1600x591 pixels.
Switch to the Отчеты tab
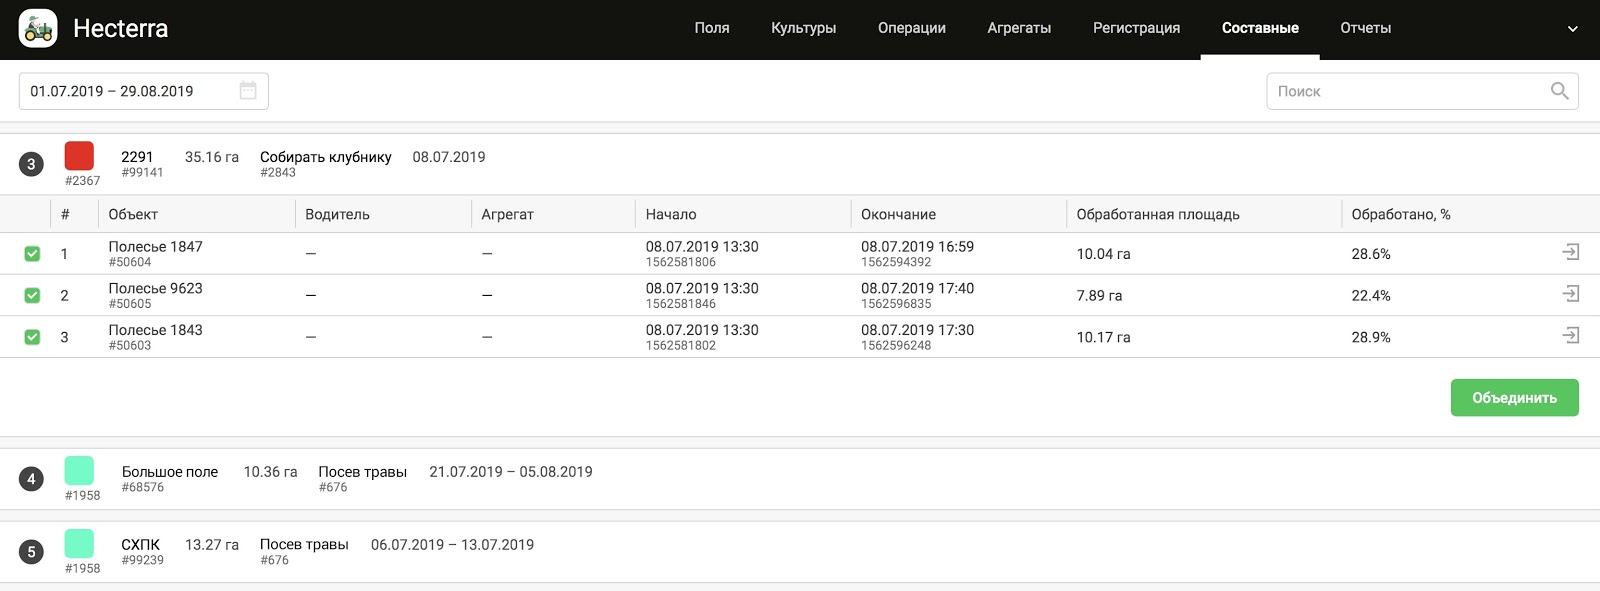(x=1365, y=28)
